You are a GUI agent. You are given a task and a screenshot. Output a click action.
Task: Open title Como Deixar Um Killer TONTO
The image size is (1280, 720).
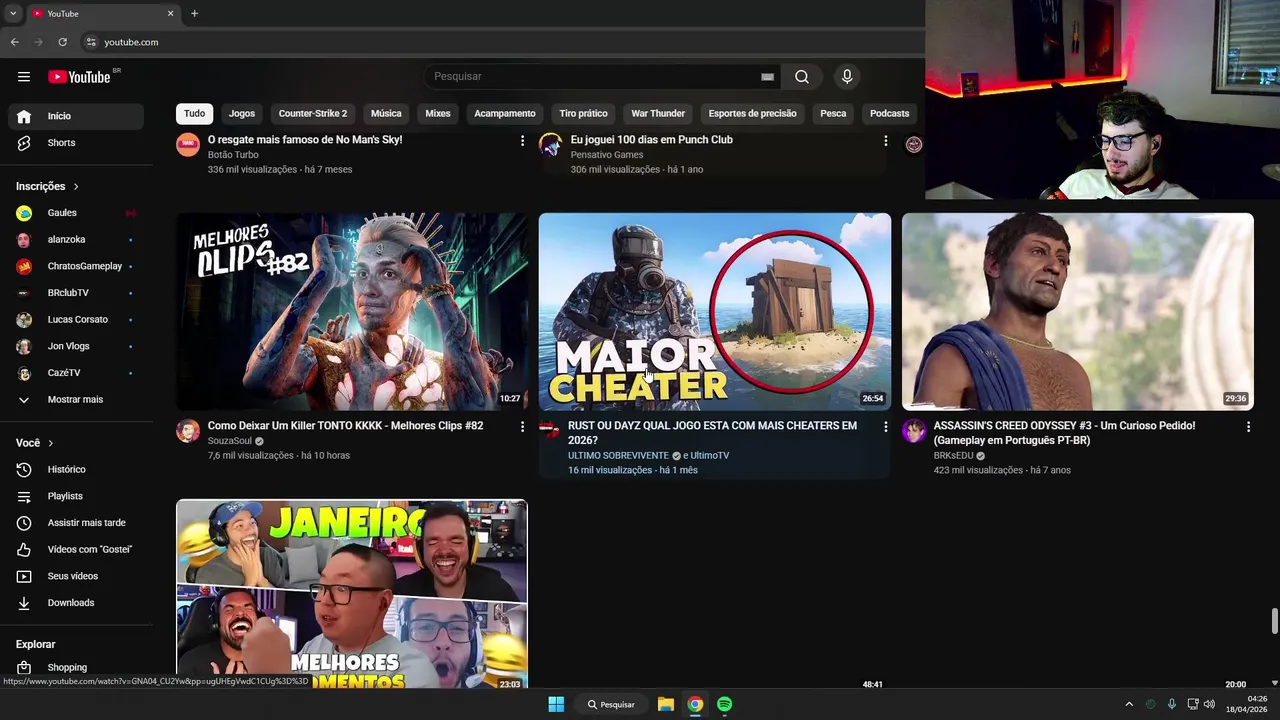pos(345,426)
